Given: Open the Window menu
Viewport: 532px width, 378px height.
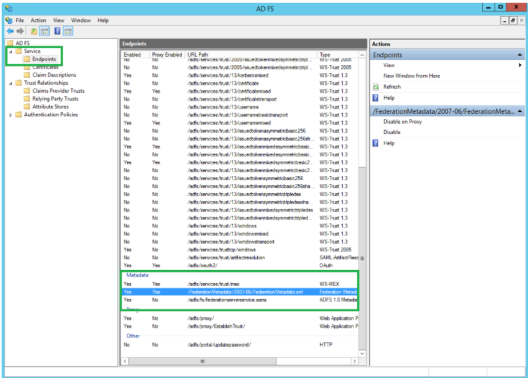Looking at the screenshot, I should pyautogui.click(x=81, y=20).
